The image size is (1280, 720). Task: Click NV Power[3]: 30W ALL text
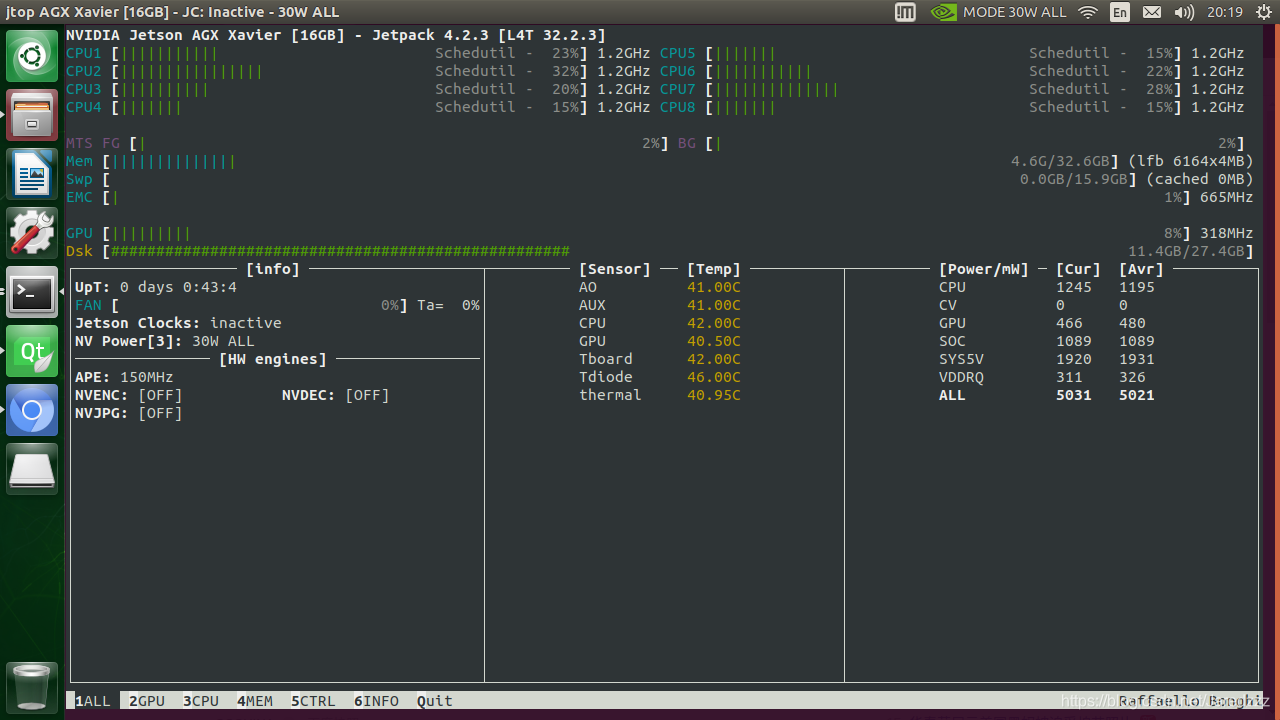(x=165, y=341)
